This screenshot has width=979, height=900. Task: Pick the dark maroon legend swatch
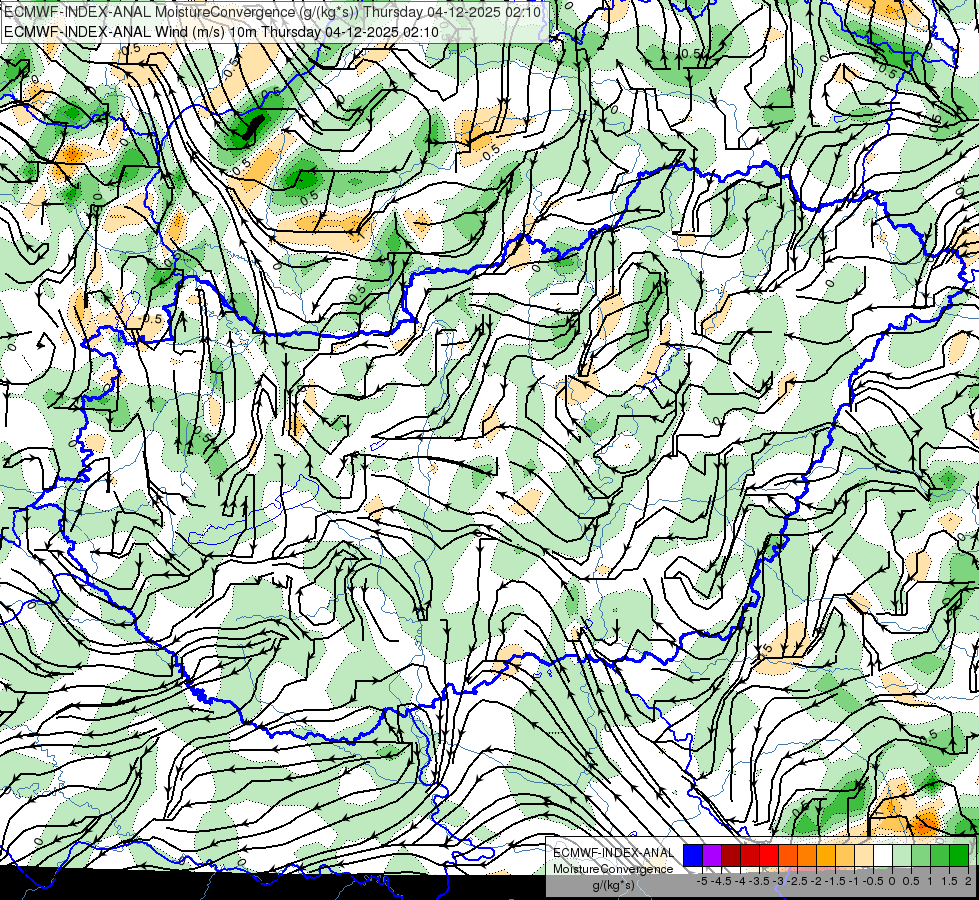731,856
